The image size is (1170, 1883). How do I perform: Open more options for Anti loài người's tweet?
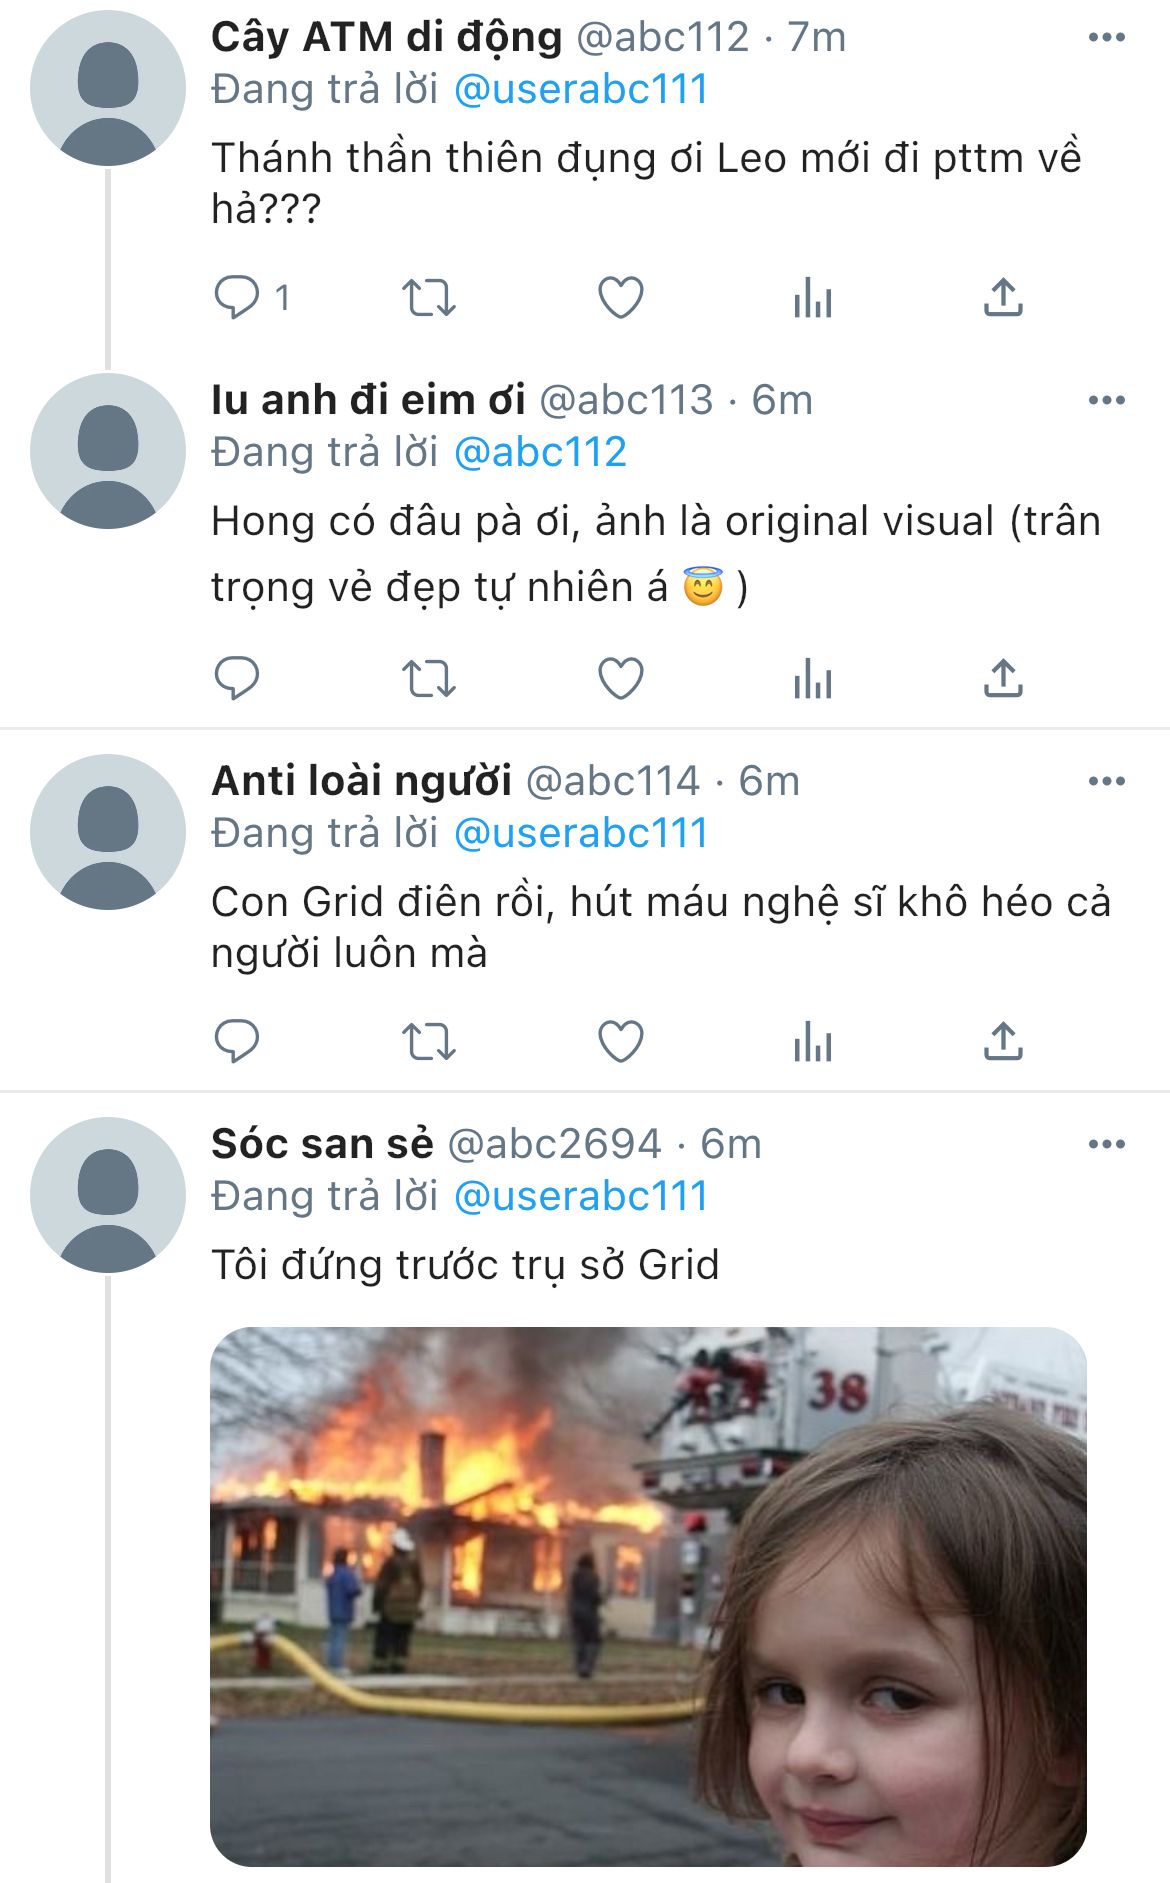pyautogui.click(x=1106, y=781)
